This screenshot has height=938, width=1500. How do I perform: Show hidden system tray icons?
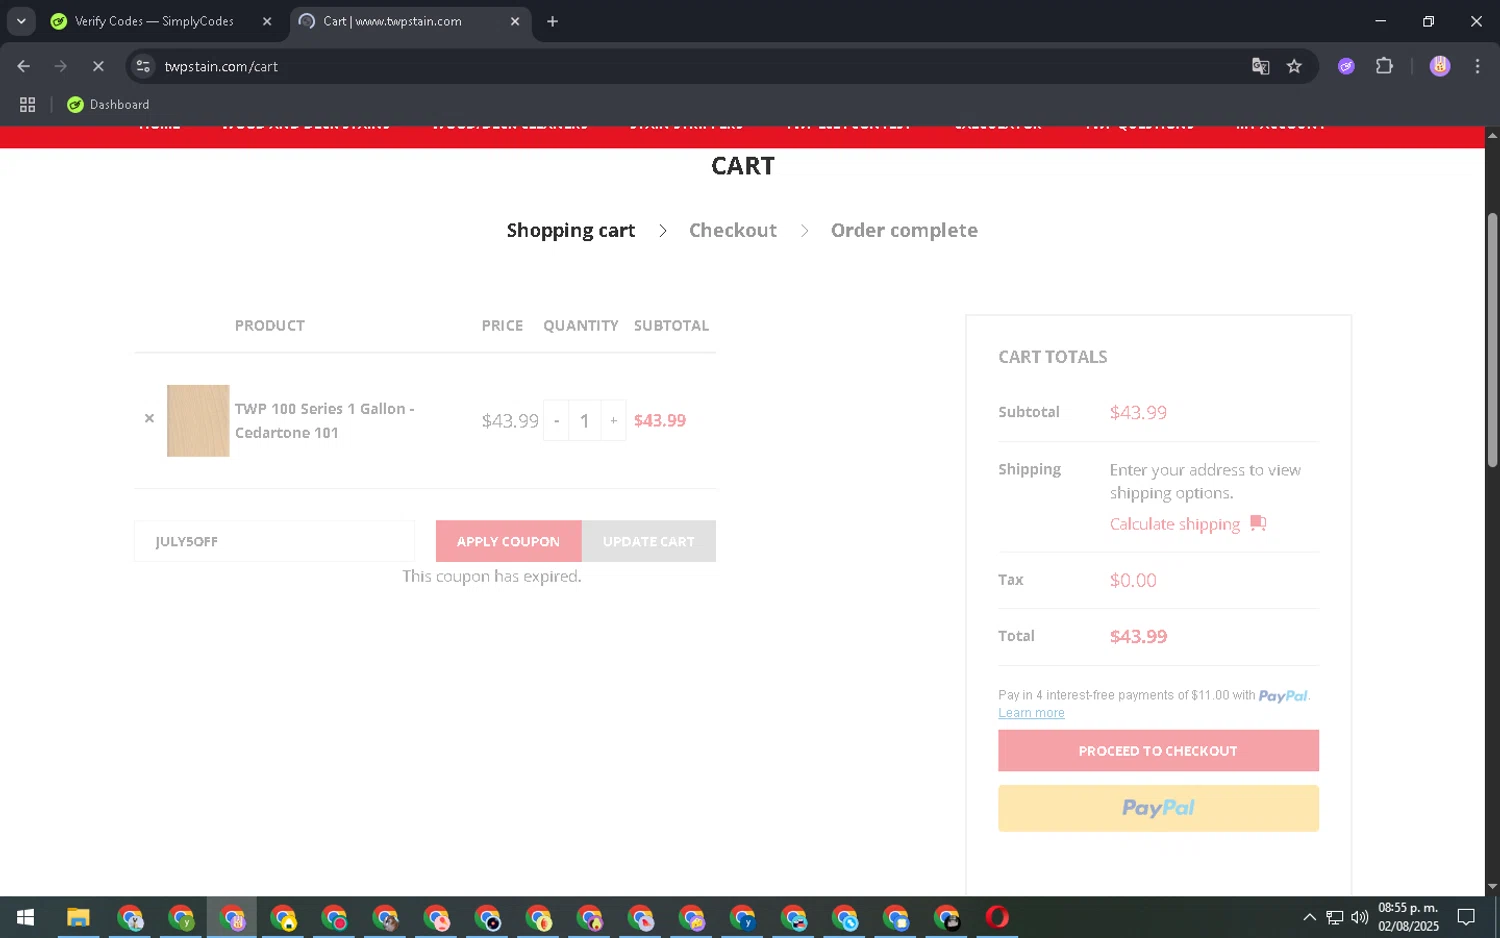point(1309,917)
